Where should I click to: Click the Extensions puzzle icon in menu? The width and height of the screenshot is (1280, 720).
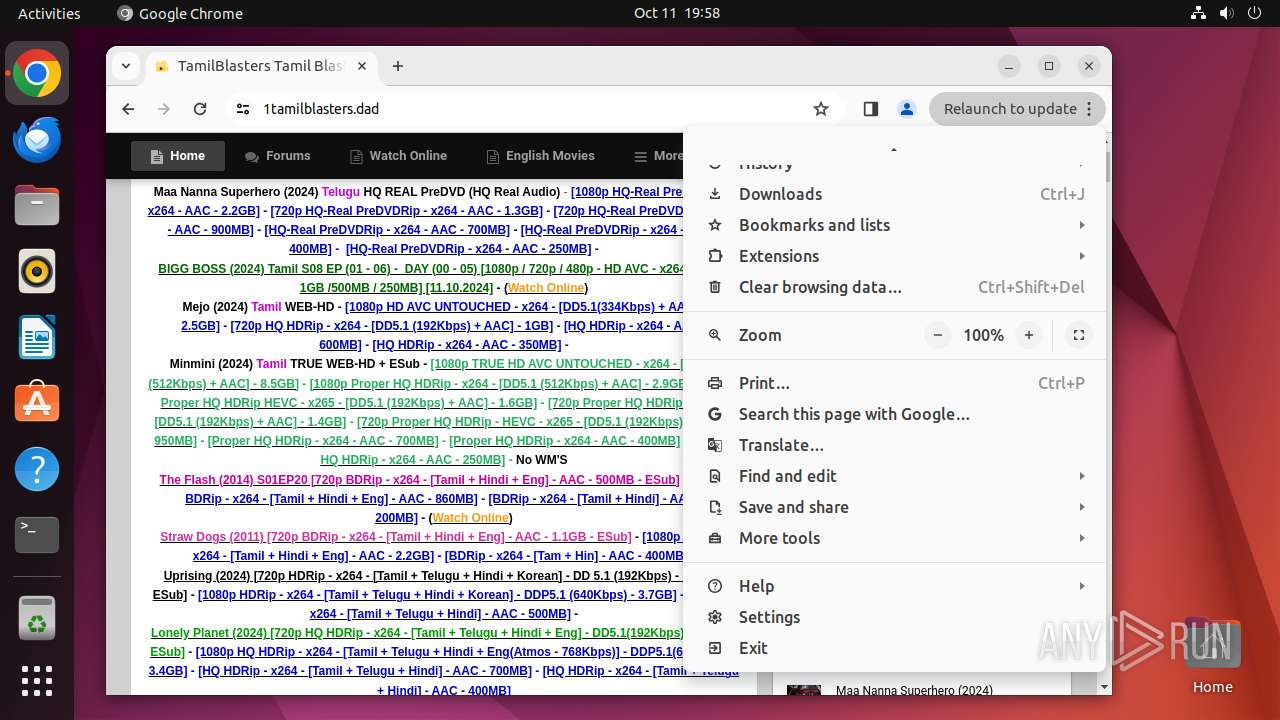pos(715,256)
